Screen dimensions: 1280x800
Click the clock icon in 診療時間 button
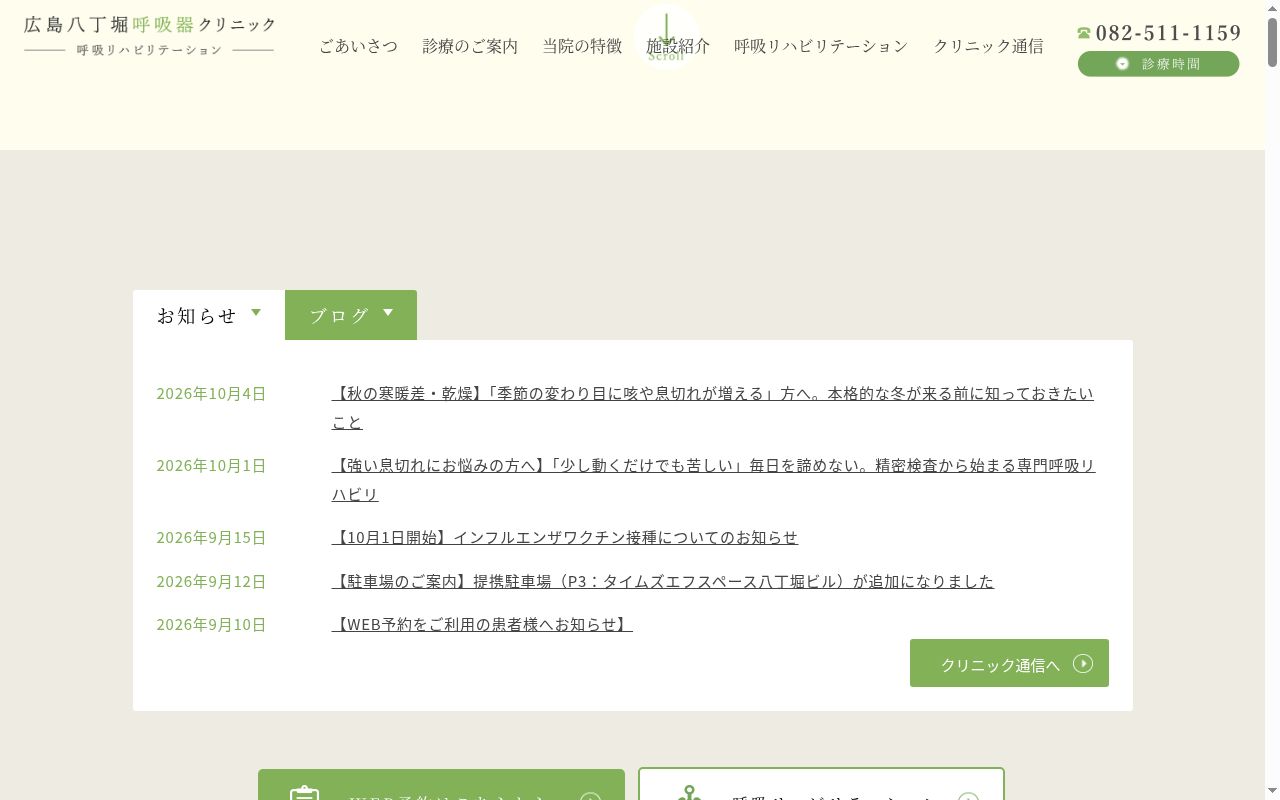[1122, 63]
